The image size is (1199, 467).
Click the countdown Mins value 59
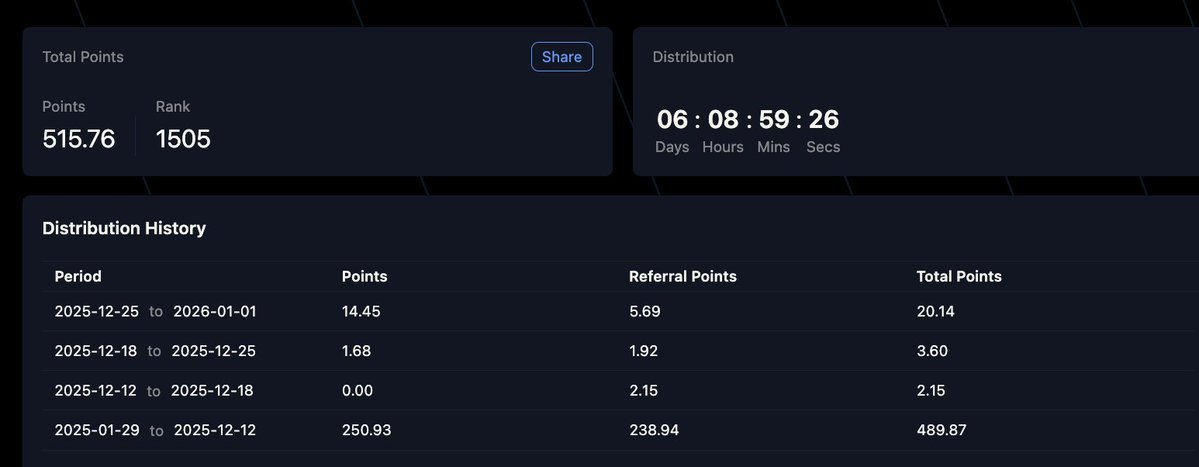(x=774, y=120)
